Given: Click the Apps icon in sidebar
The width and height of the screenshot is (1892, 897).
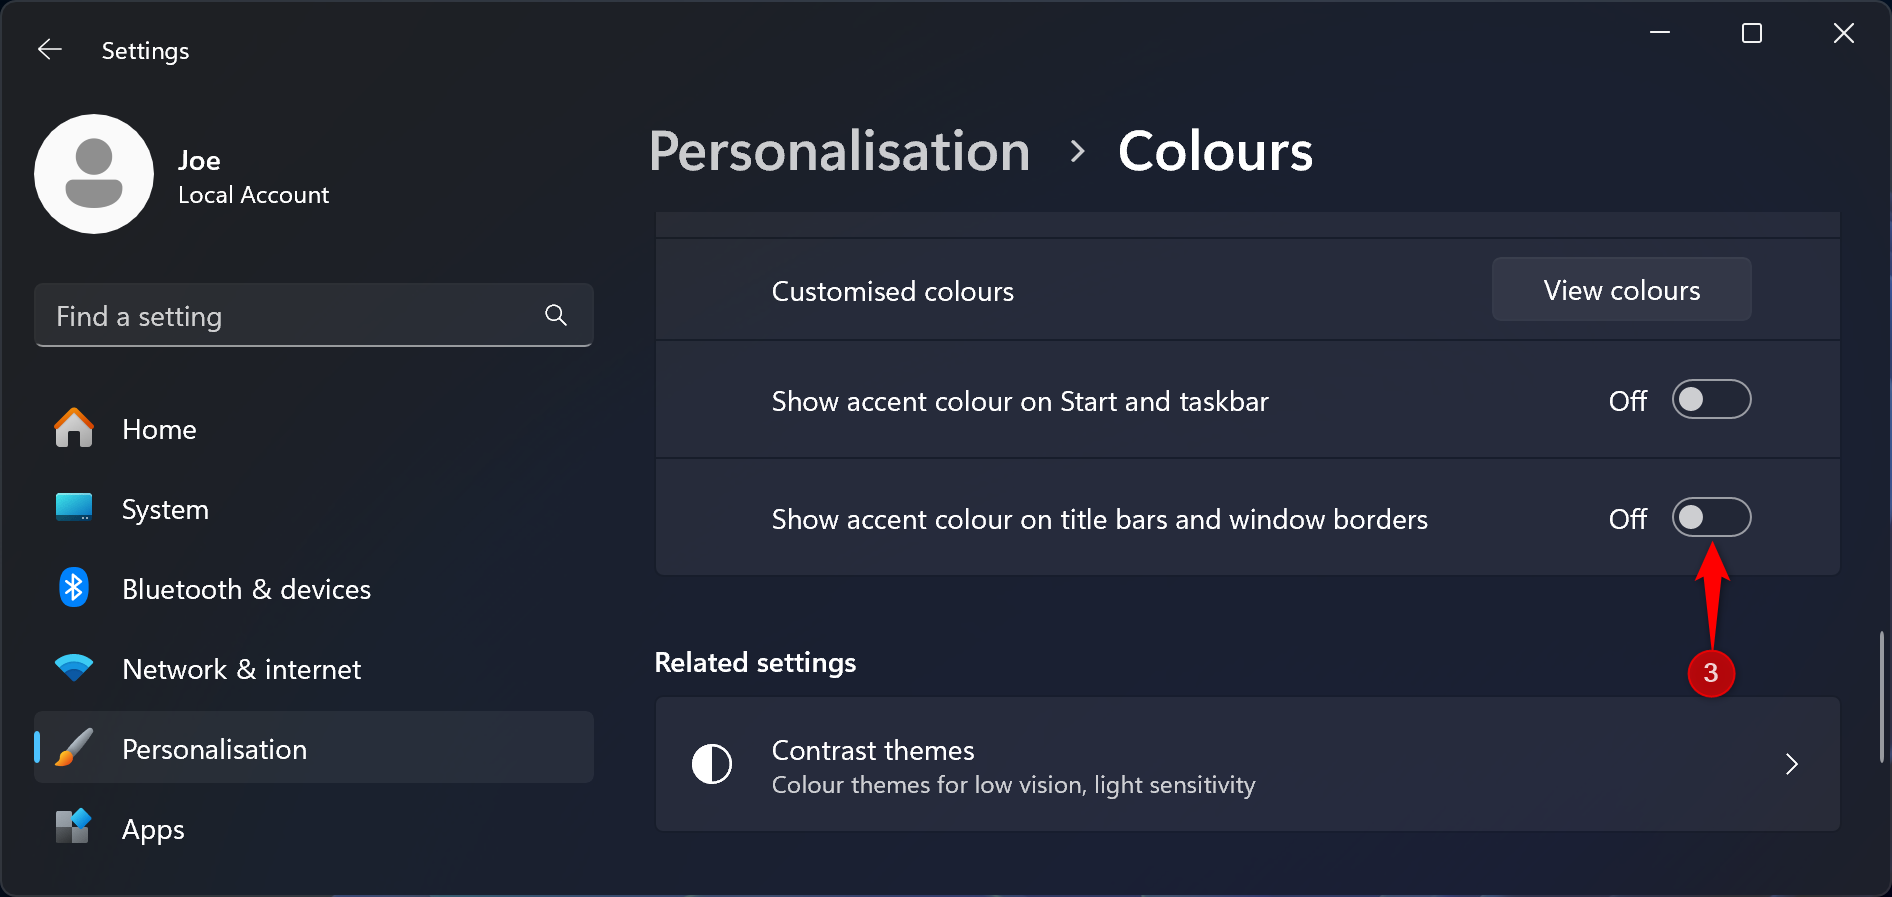Looking at the screenshot, I should coord(74,828).
